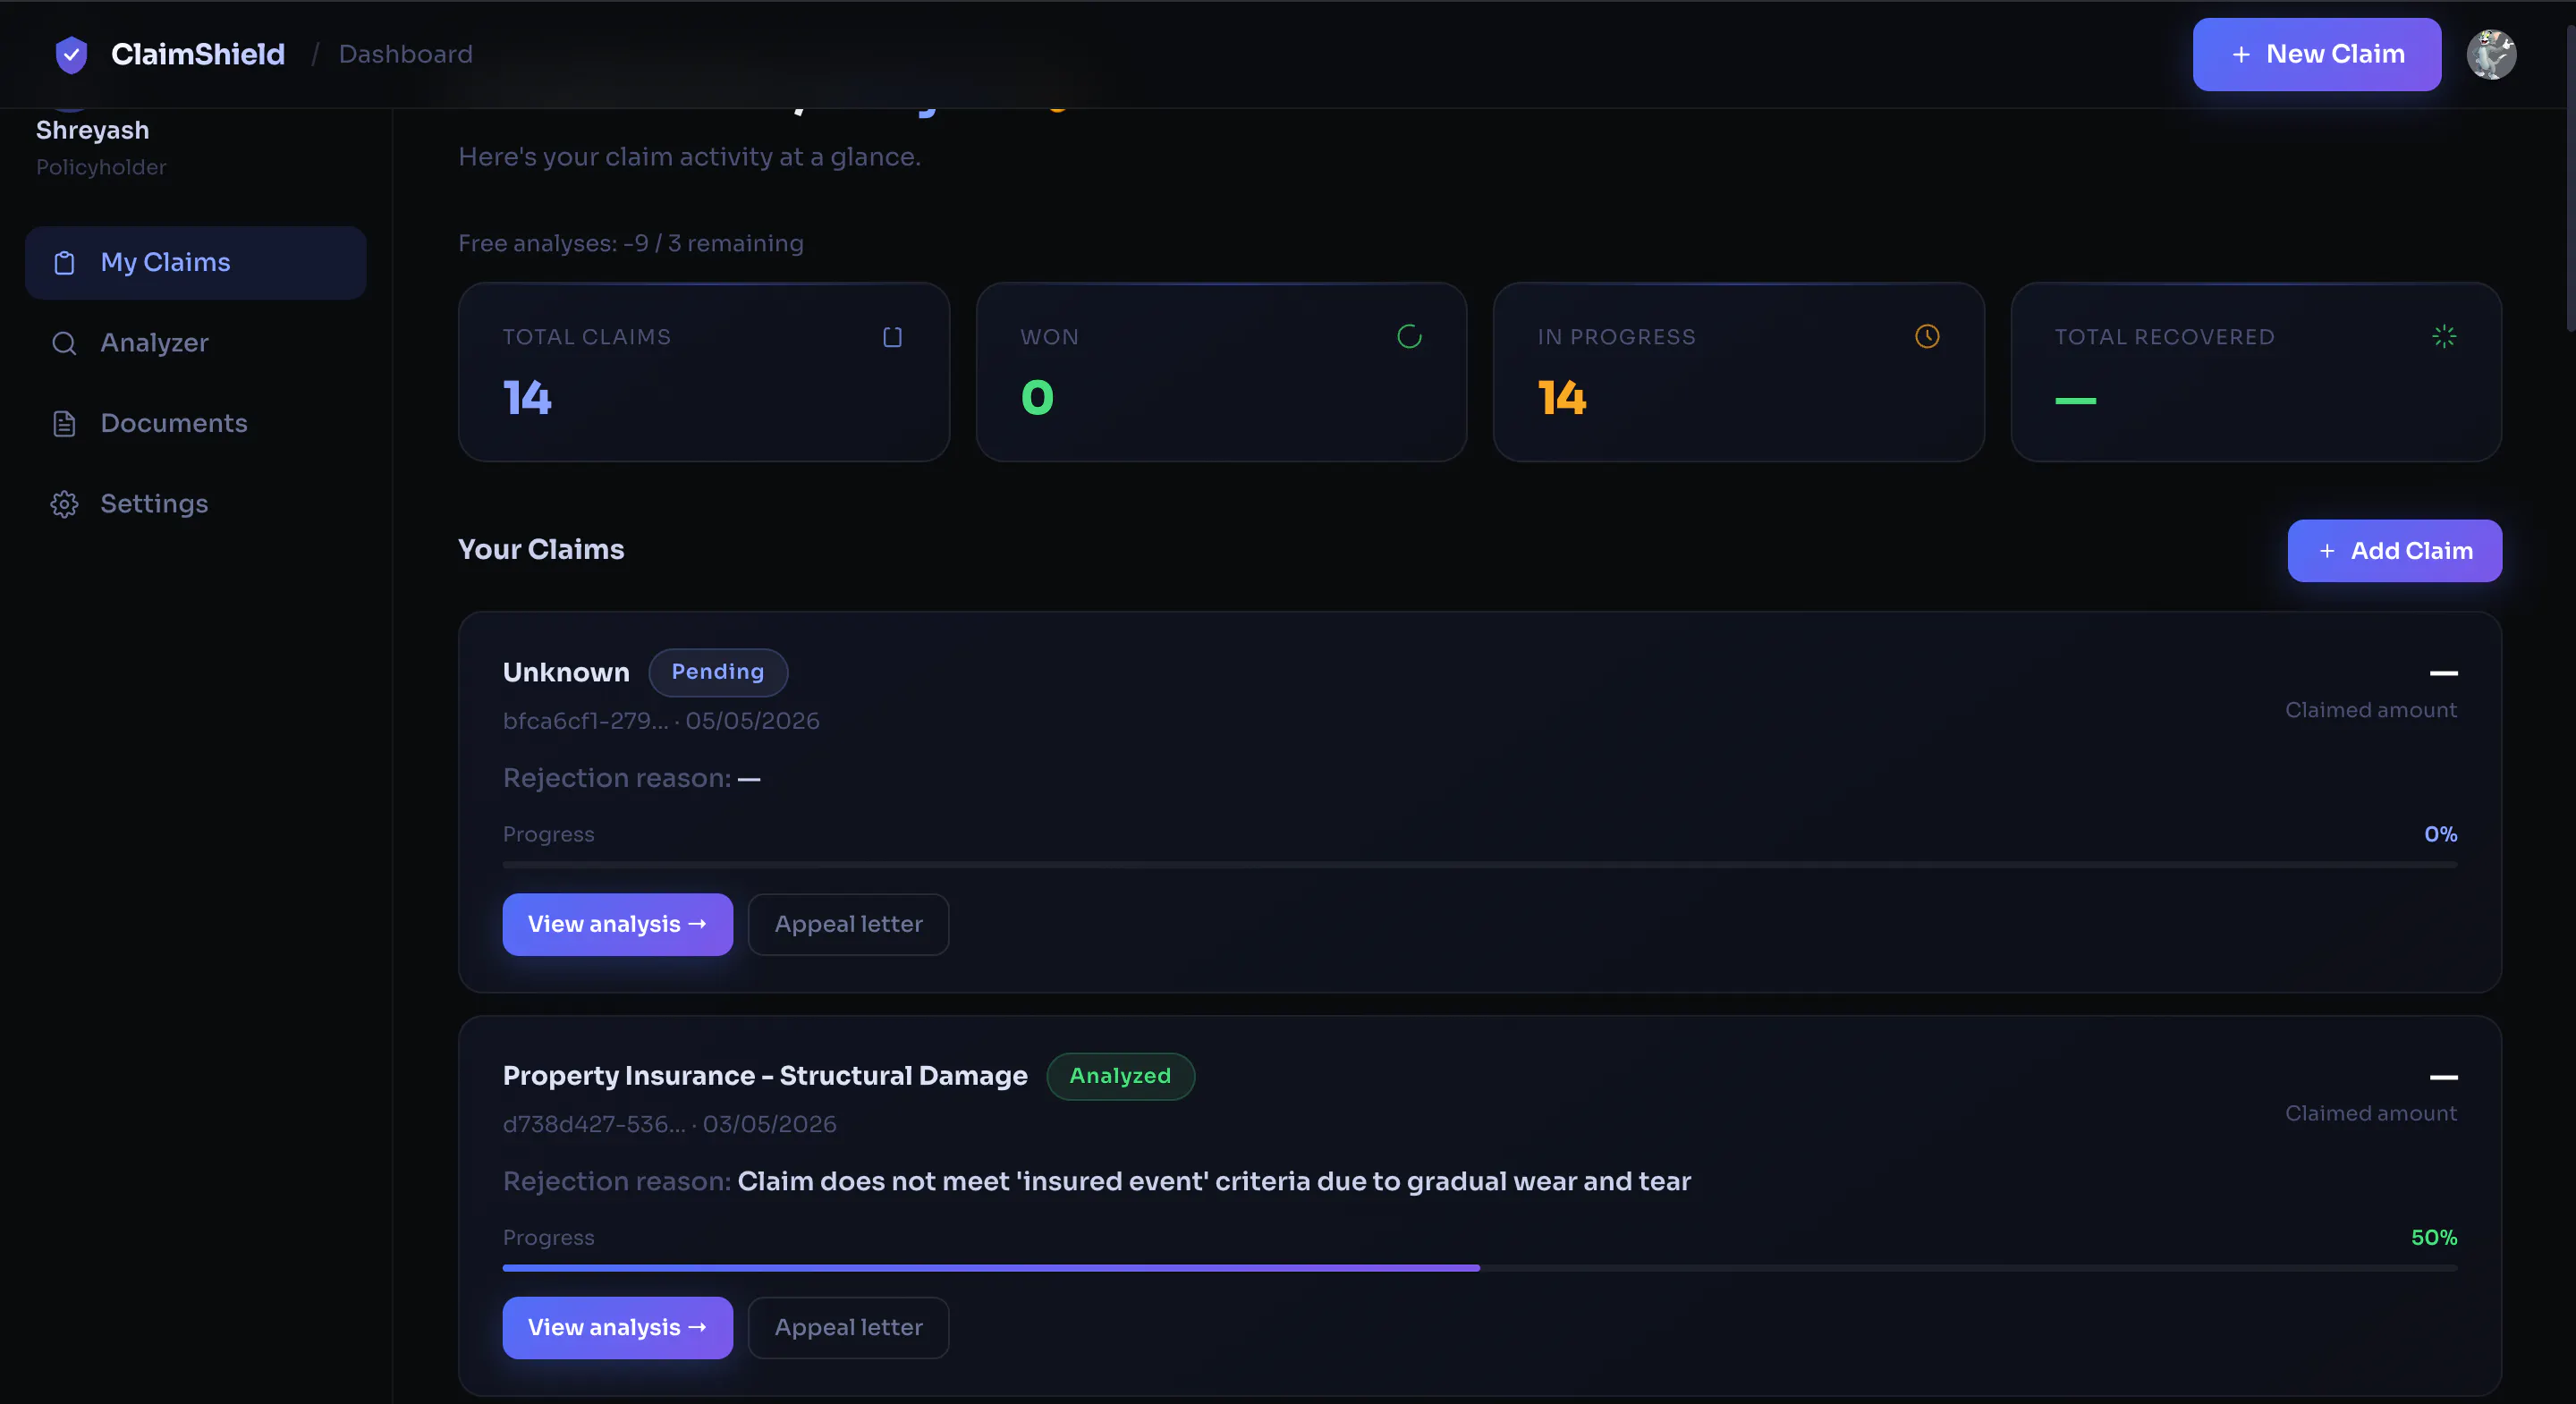Open My Claims in the sidebar
The image size is (2576, 1404).
196,263
